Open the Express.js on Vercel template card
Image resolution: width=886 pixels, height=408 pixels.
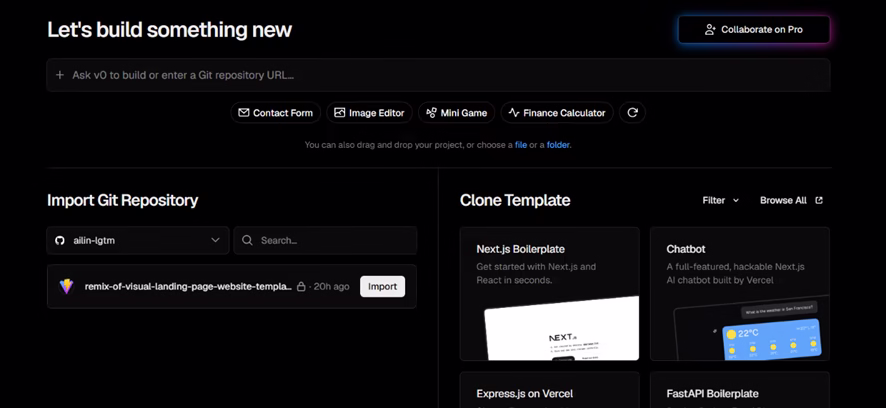[549, 390]
